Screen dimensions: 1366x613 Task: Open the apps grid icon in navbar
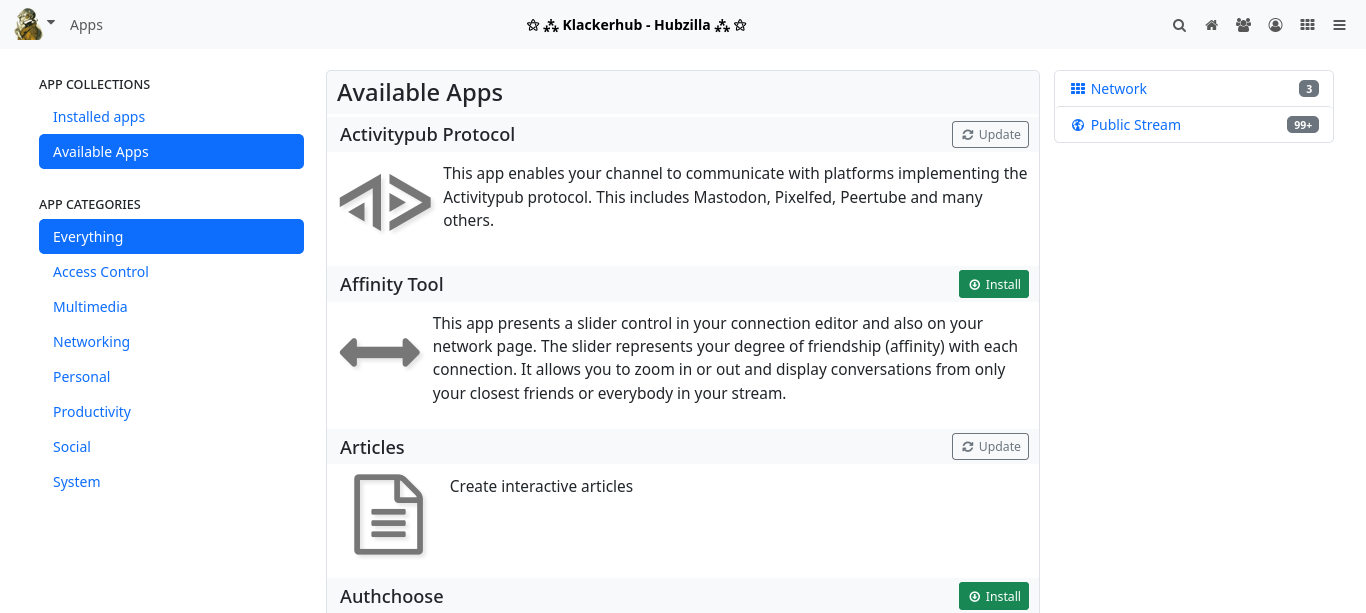(x=1307, y=25)
